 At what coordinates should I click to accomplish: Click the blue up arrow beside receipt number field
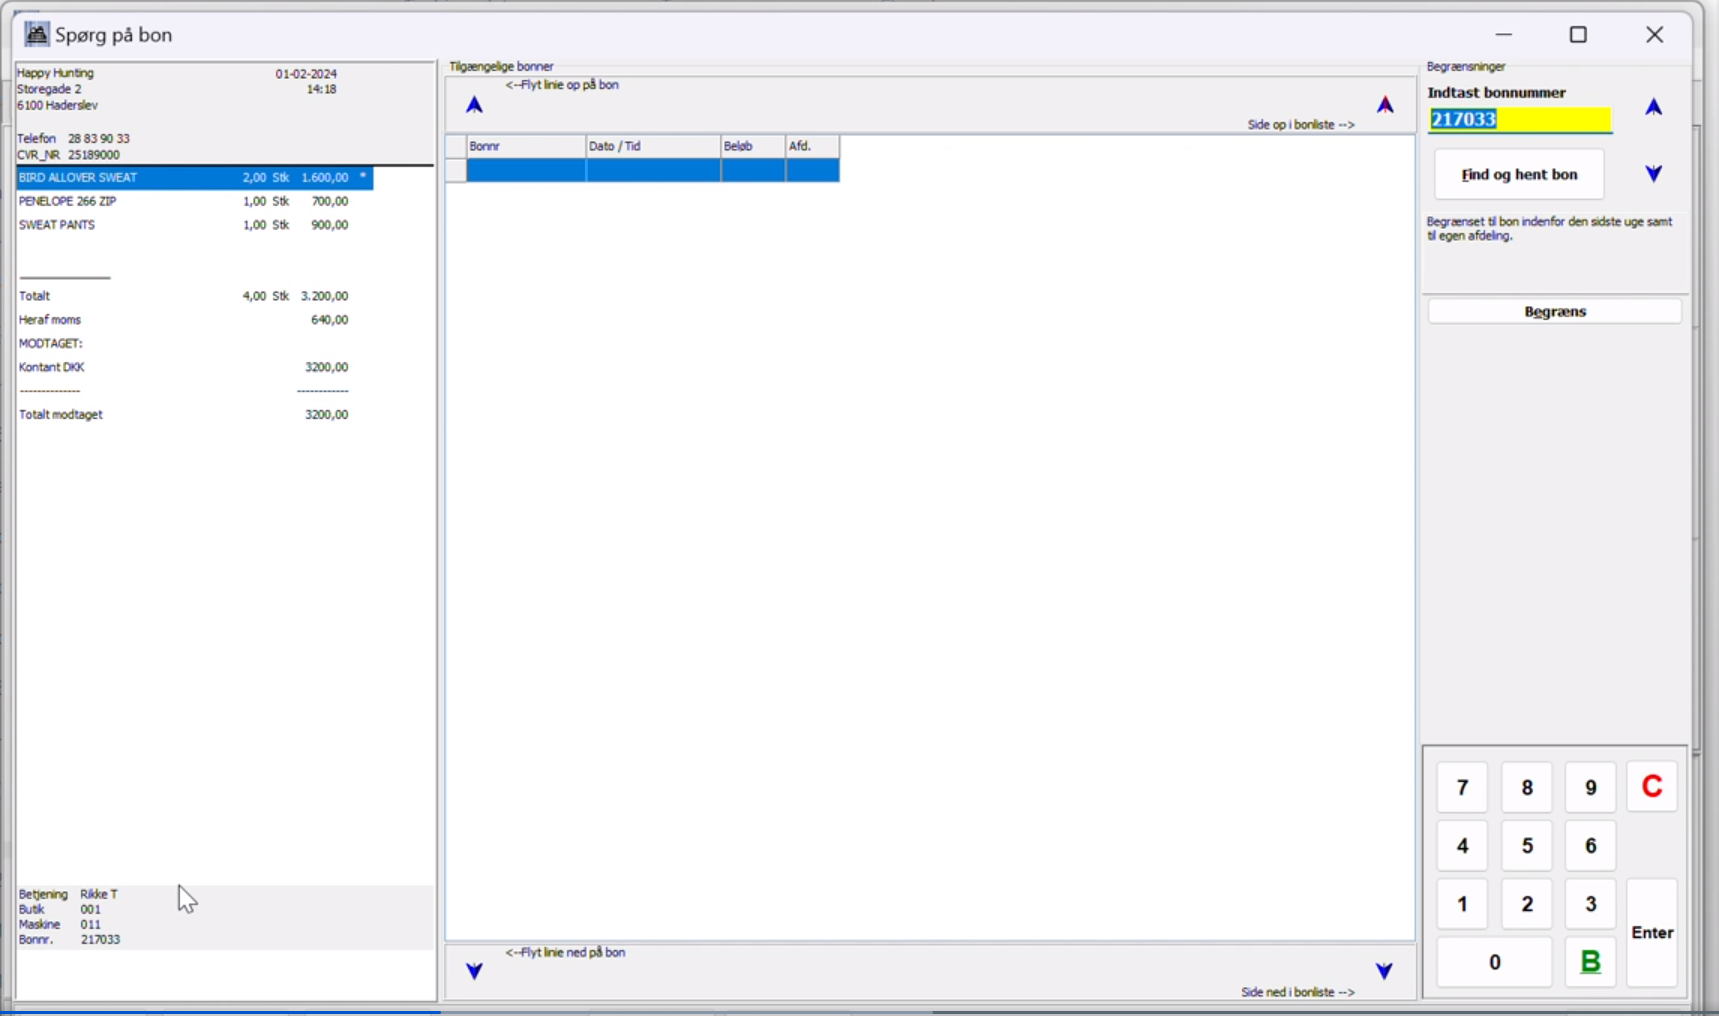point(1653,107)
